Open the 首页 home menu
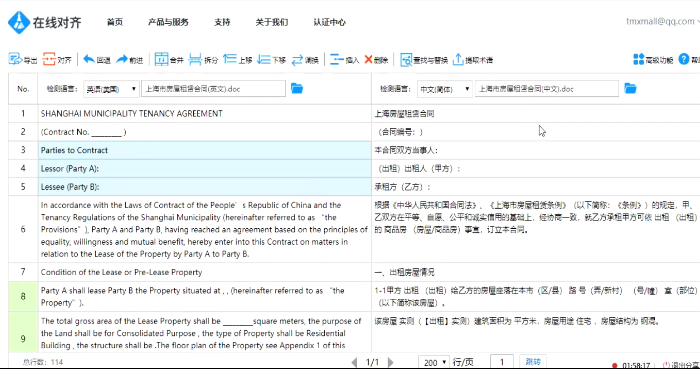 point(115,22)
